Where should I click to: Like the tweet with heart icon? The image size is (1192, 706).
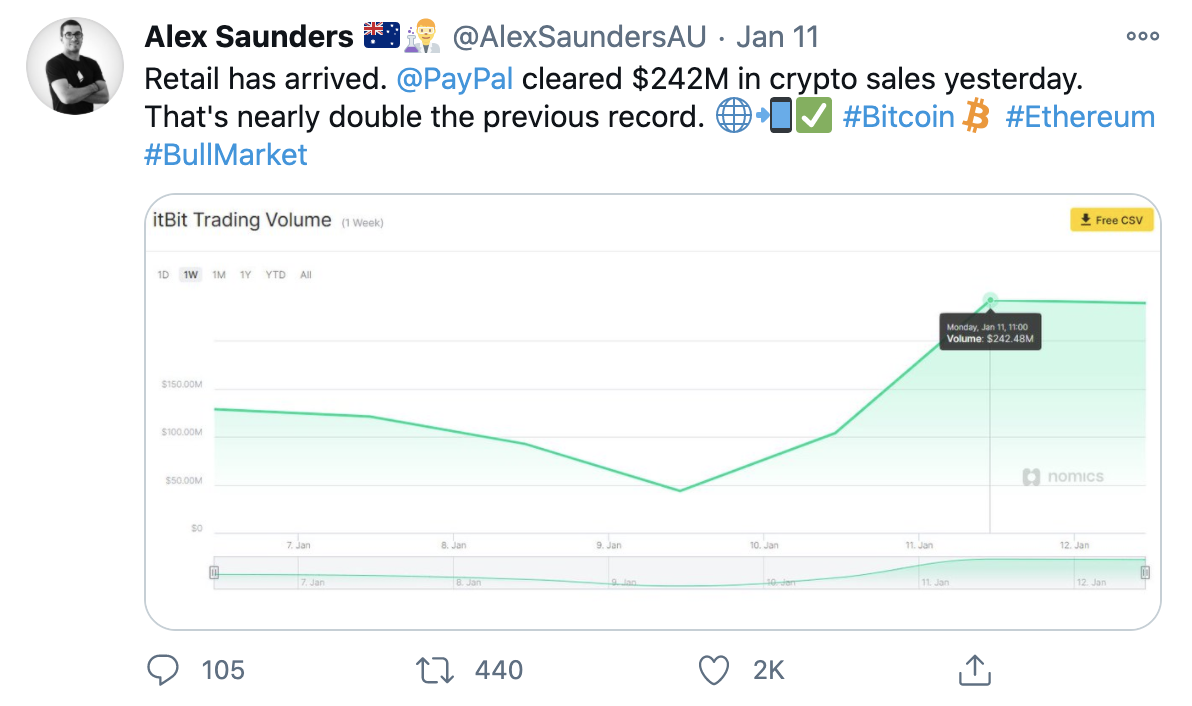pos(713,670)
